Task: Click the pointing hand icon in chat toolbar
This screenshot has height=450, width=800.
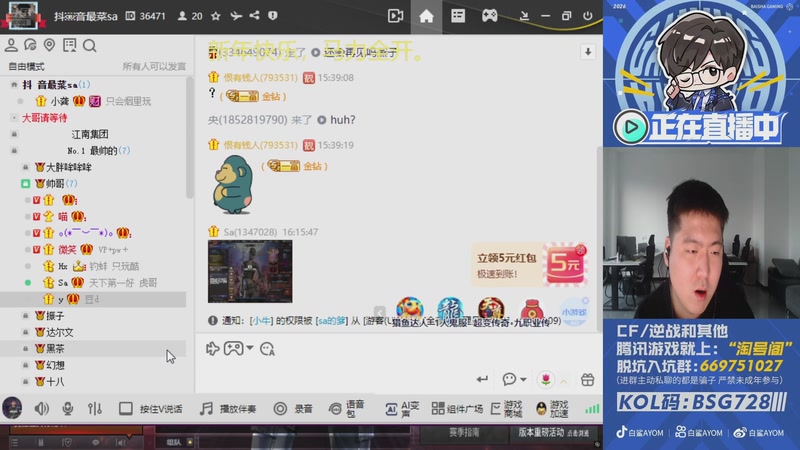Action: click(x=212, y=348)
